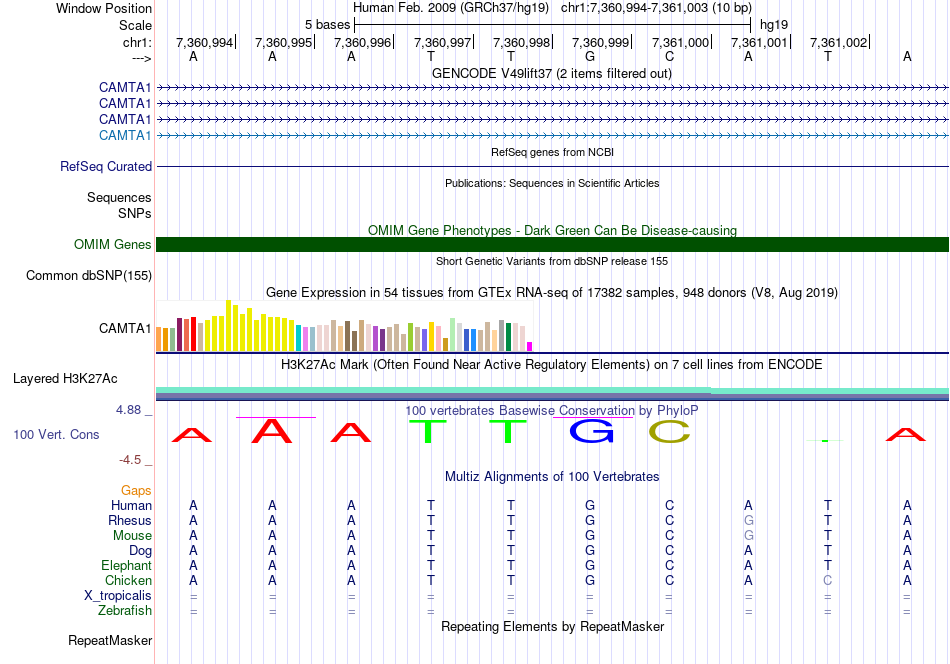Click the grey C in the Chicken row
This screenshot has height=664, width=950.
tap(828, 580)
